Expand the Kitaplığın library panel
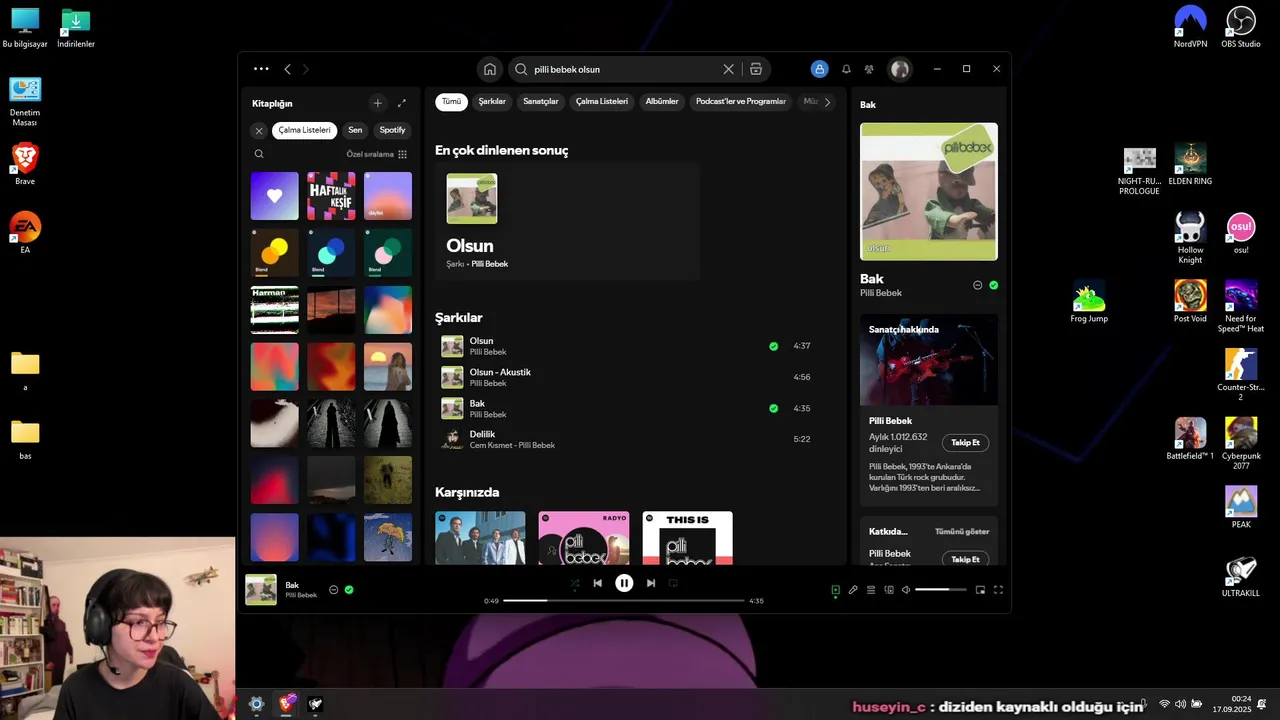Screen dimensions: 1280x720 tap(402, 103)
